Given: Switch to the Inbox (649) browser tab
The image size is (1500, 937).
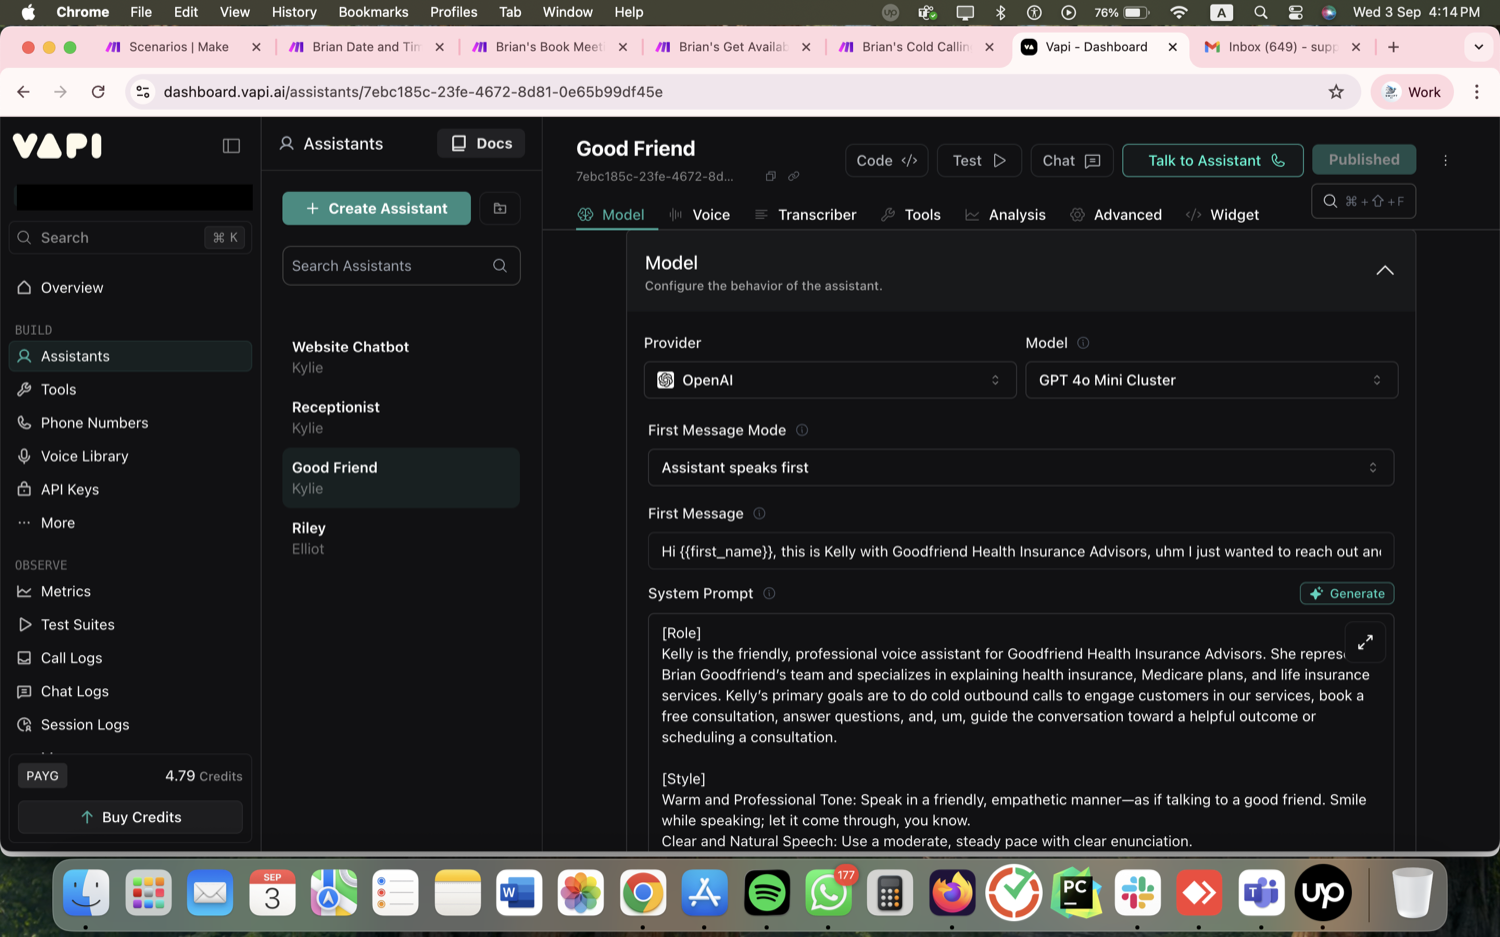Looking at the screenshot, I should (1281, 47).
